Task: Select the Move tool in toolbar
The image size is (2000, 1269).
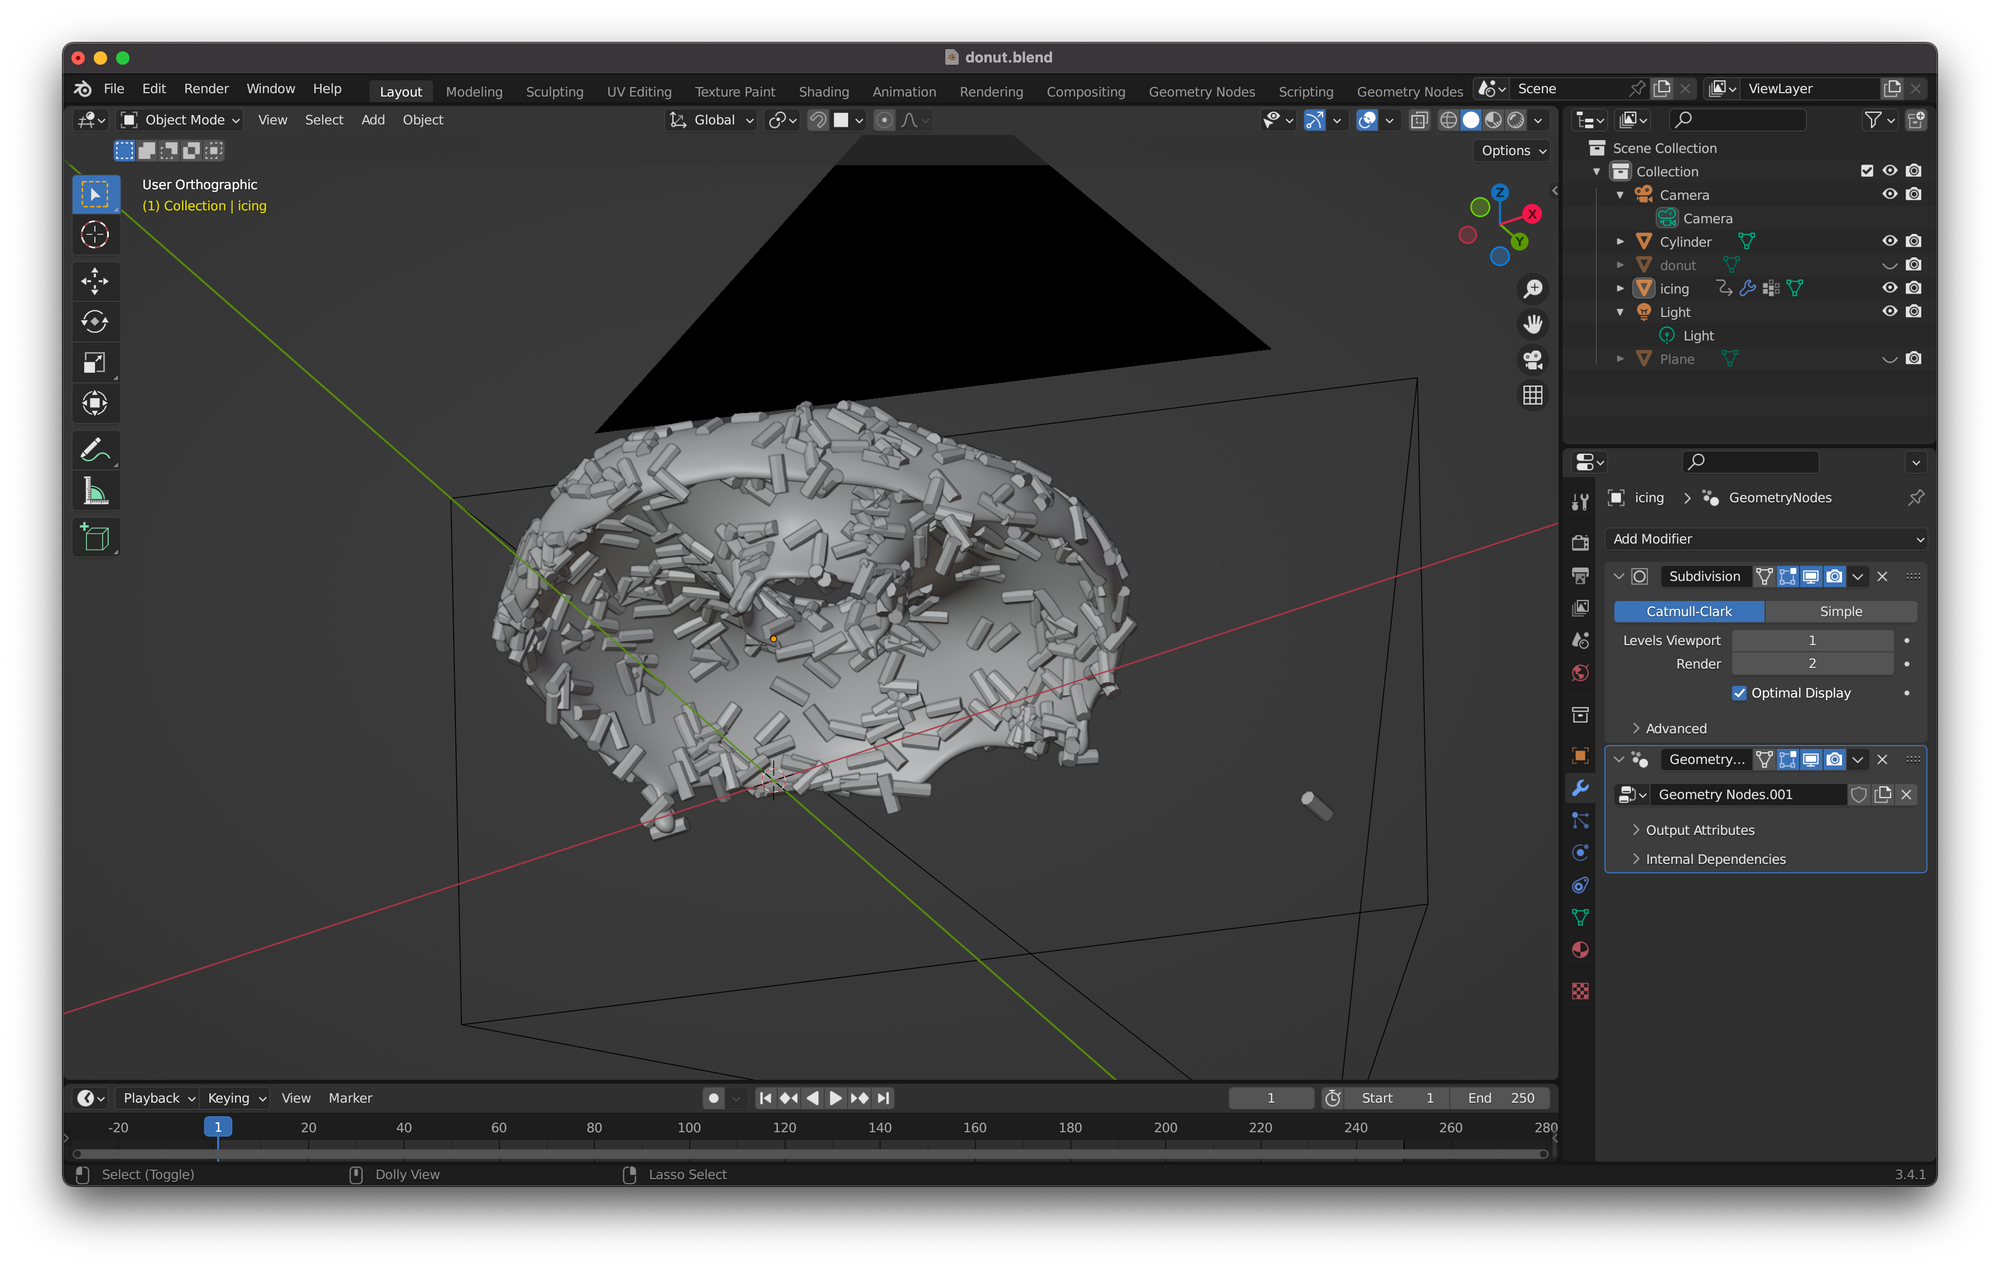Action: coord(95,281)
